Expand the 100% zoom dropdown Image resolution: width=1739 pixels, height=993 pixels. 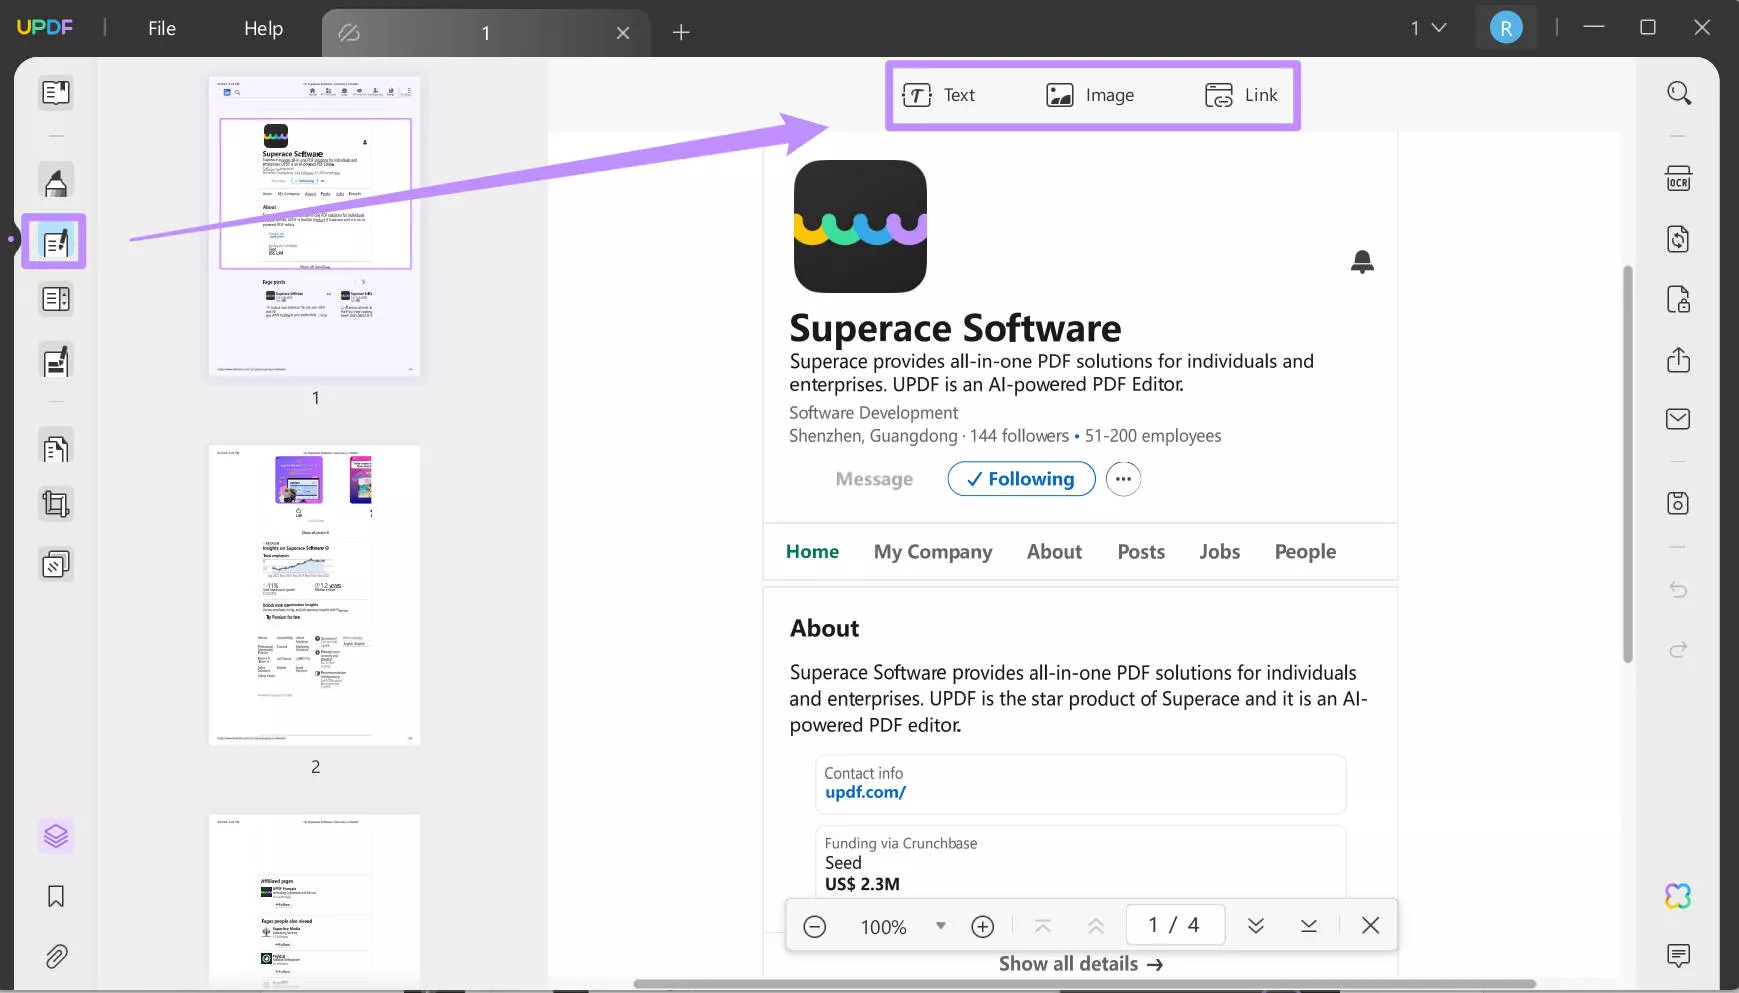[941, 926]
